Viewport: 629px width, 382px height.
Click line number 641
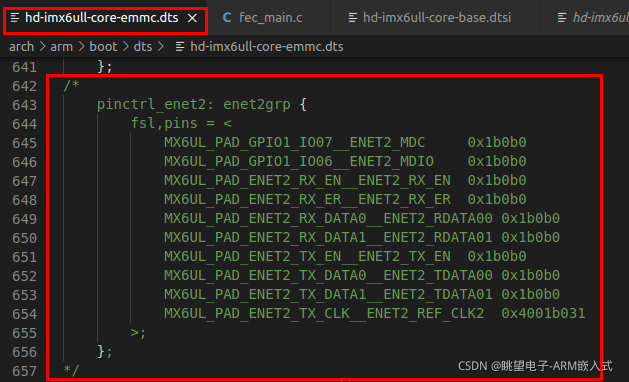point(24,67)
